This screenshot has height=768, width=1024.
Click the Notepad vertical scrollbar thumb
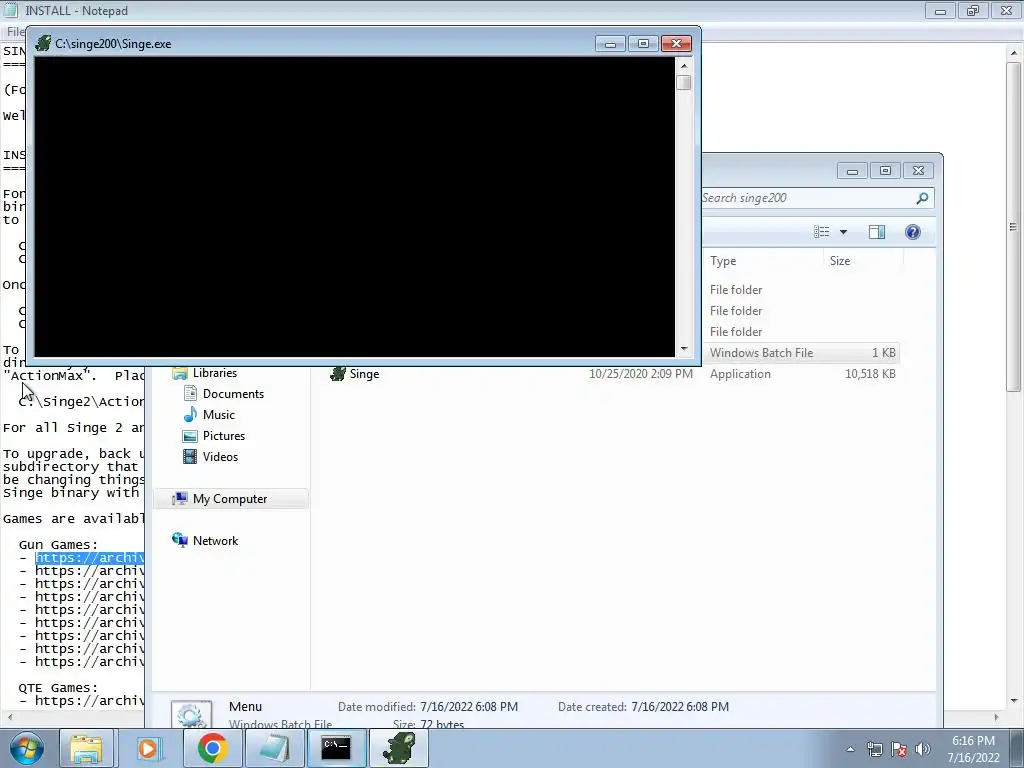click(1013, 227)
